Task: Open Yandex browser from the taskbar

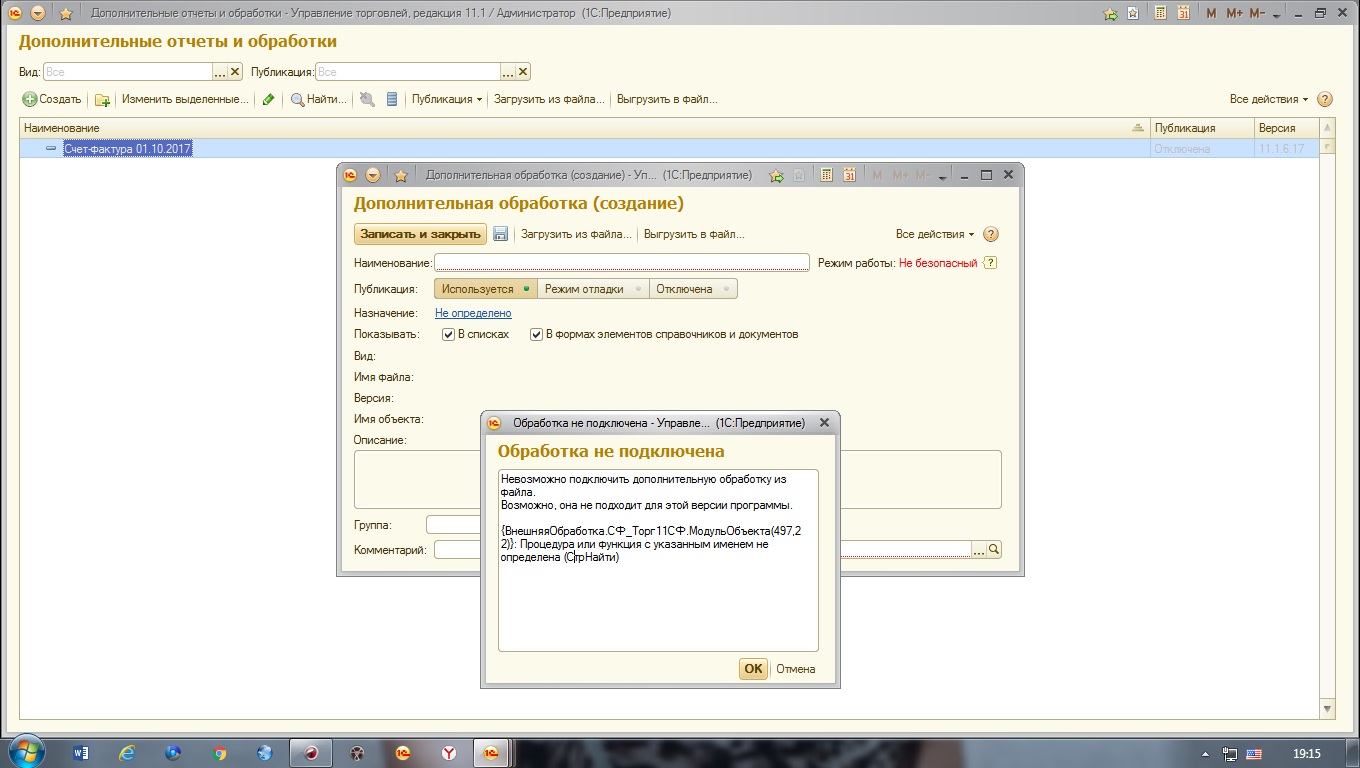Action: click(449, 752)
